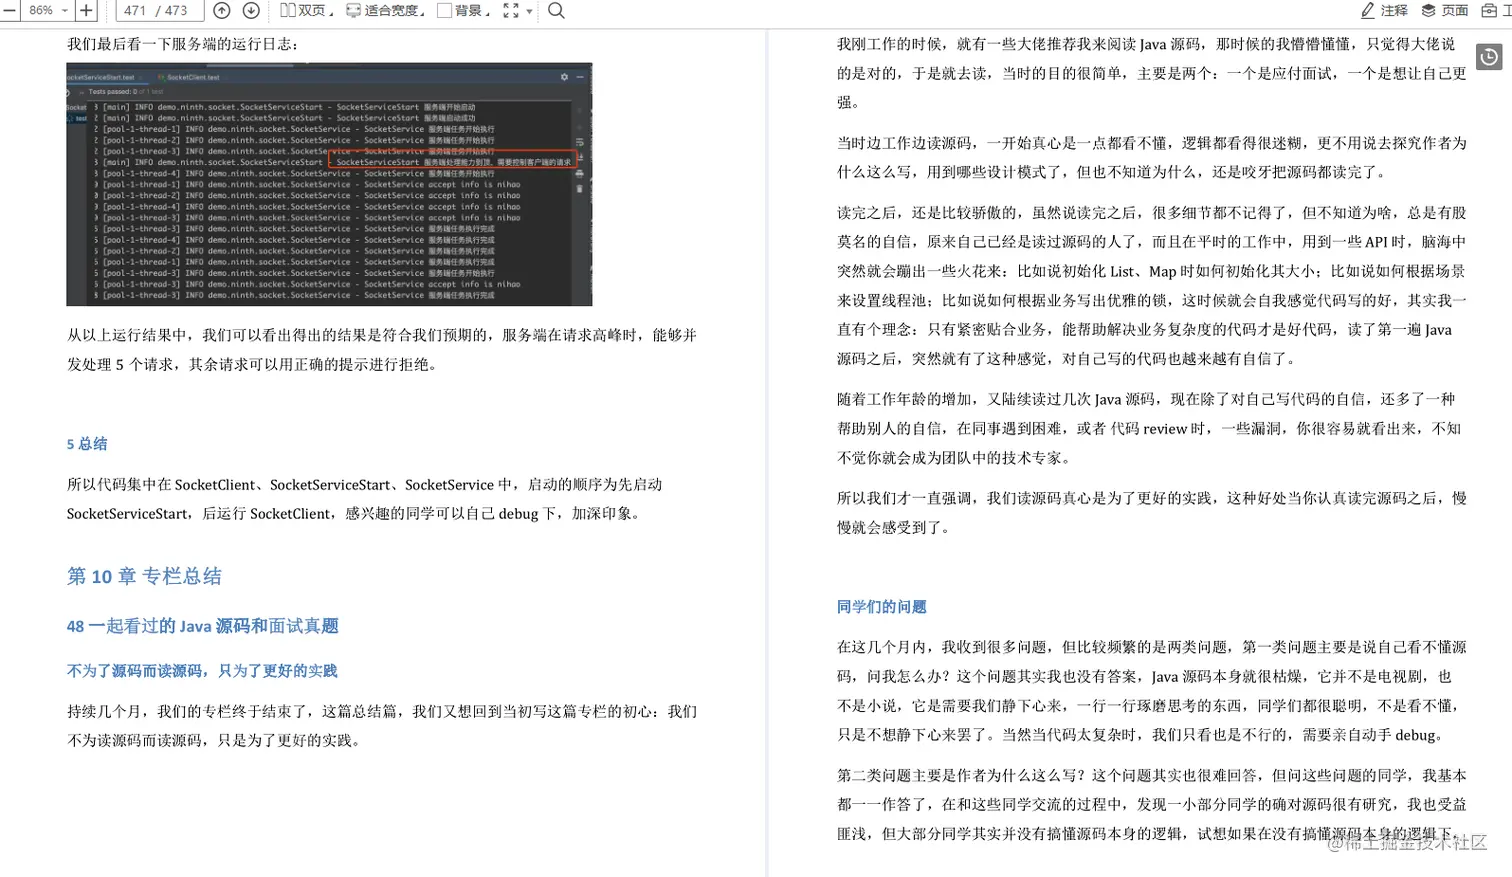Open the 双页 two-page view option
This screenshot has width=1512, height=877.
(x=305, y=10)
